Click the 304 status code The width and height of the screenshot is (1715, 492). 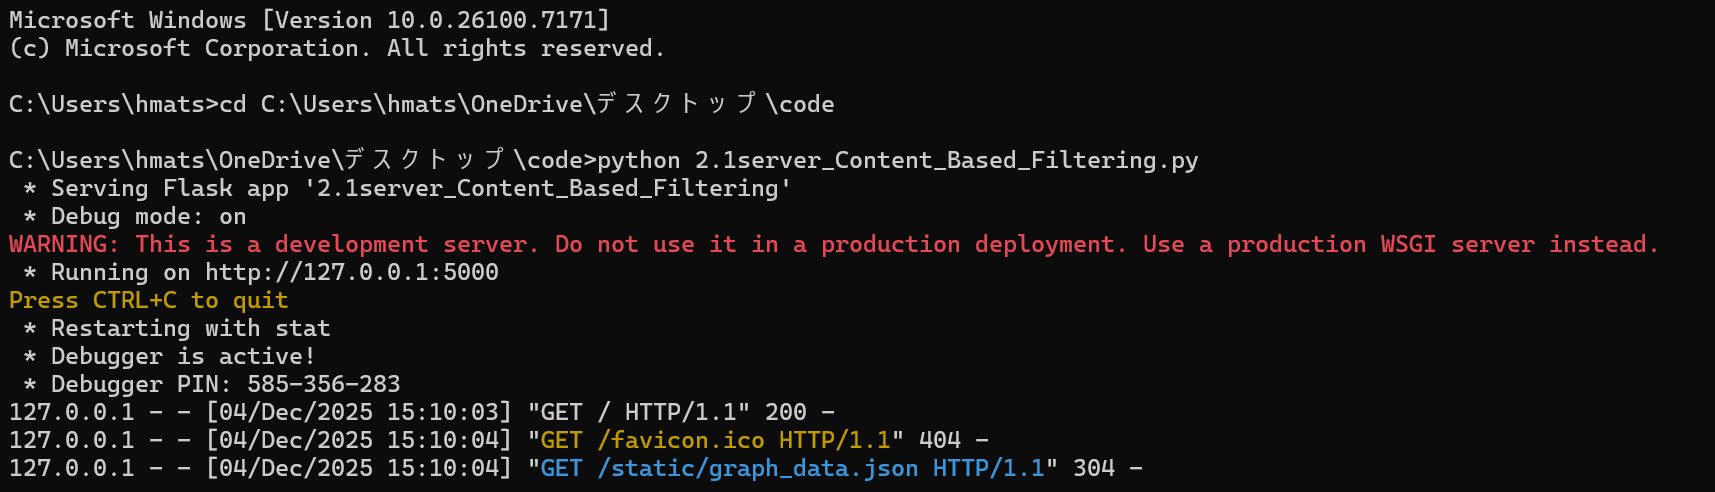1093,469
